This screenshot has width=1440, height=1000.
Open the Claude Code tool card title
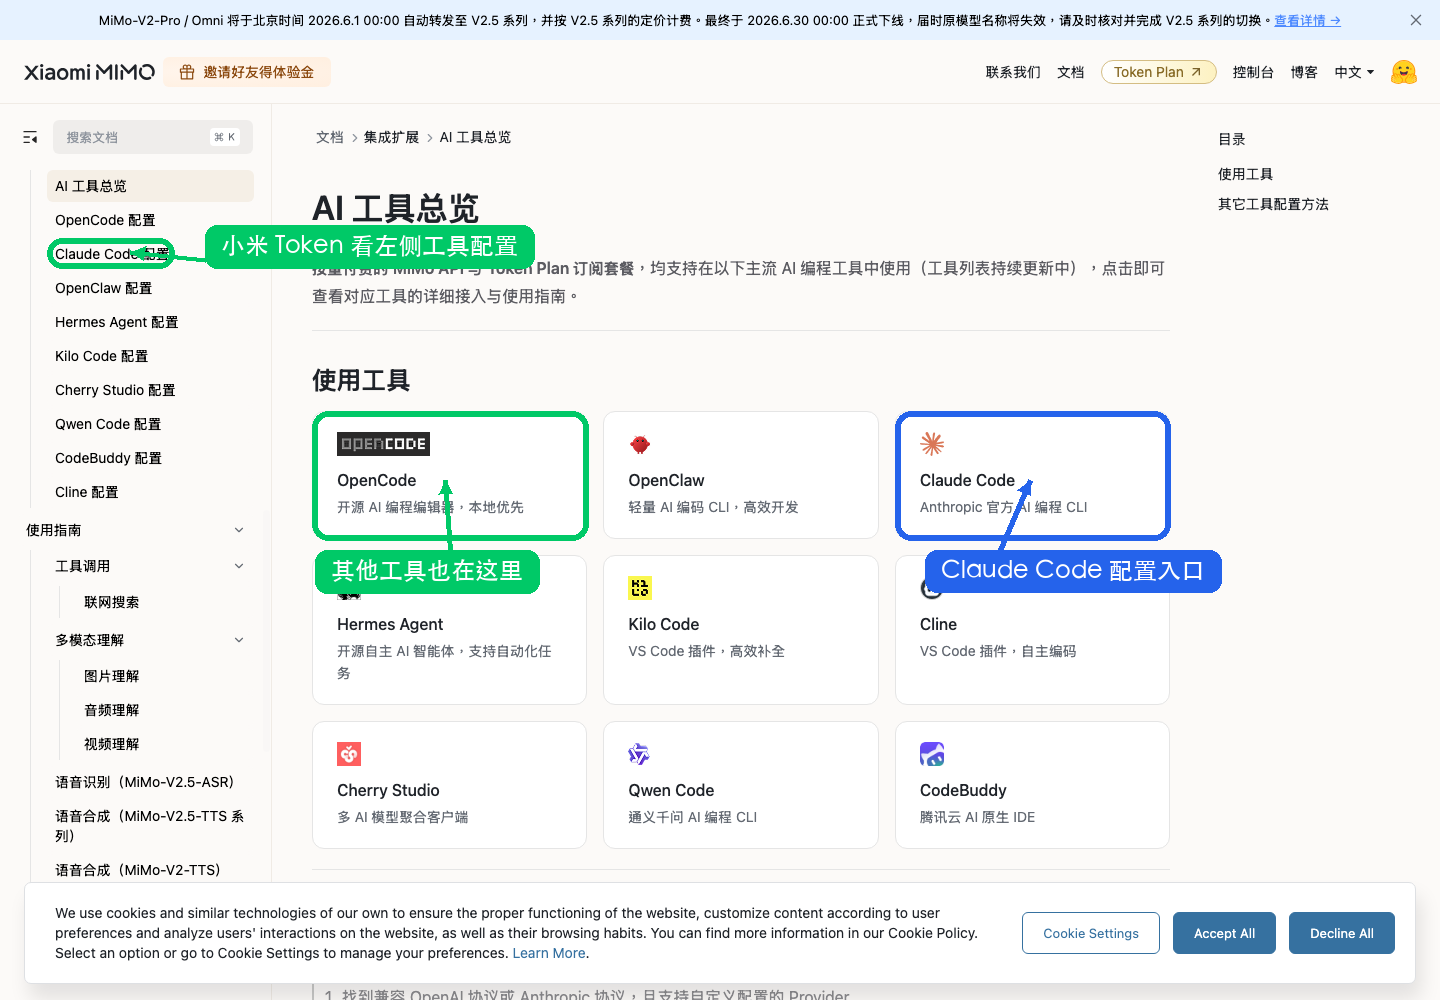[967, 480]
